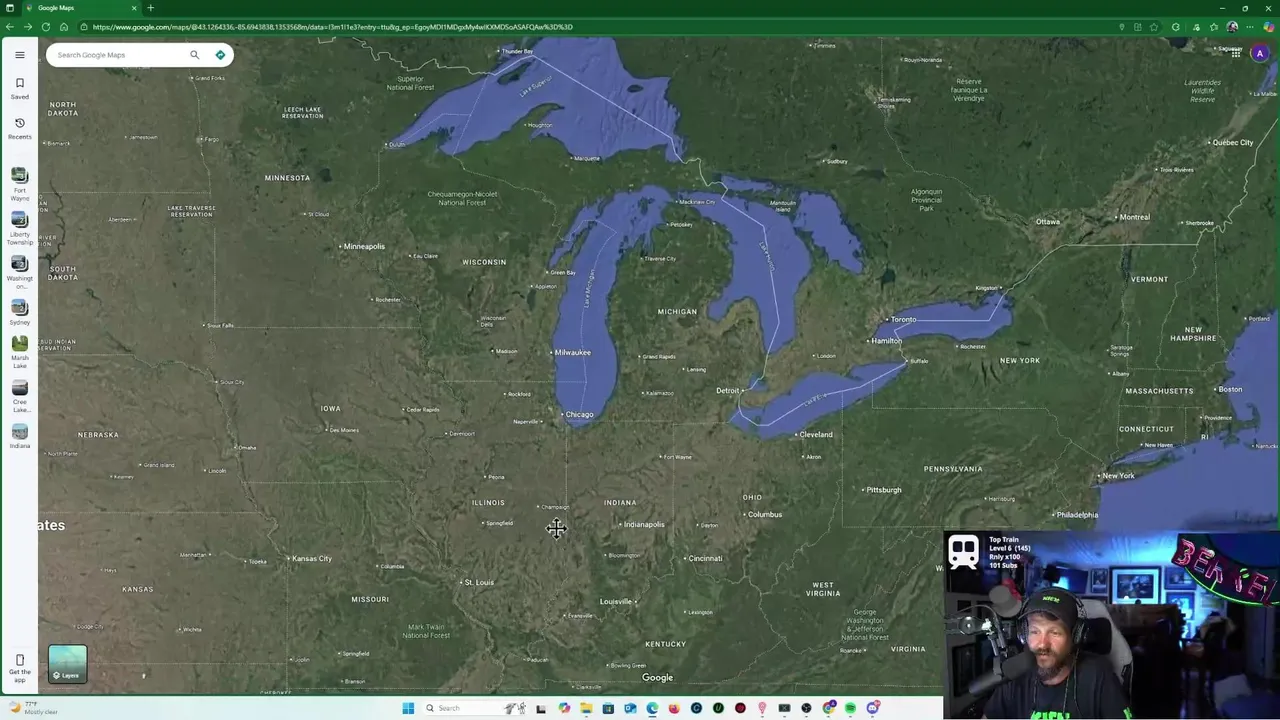Screen dimensions: 1280x720
Task: Add this page to favorites
Action: 1154,27
